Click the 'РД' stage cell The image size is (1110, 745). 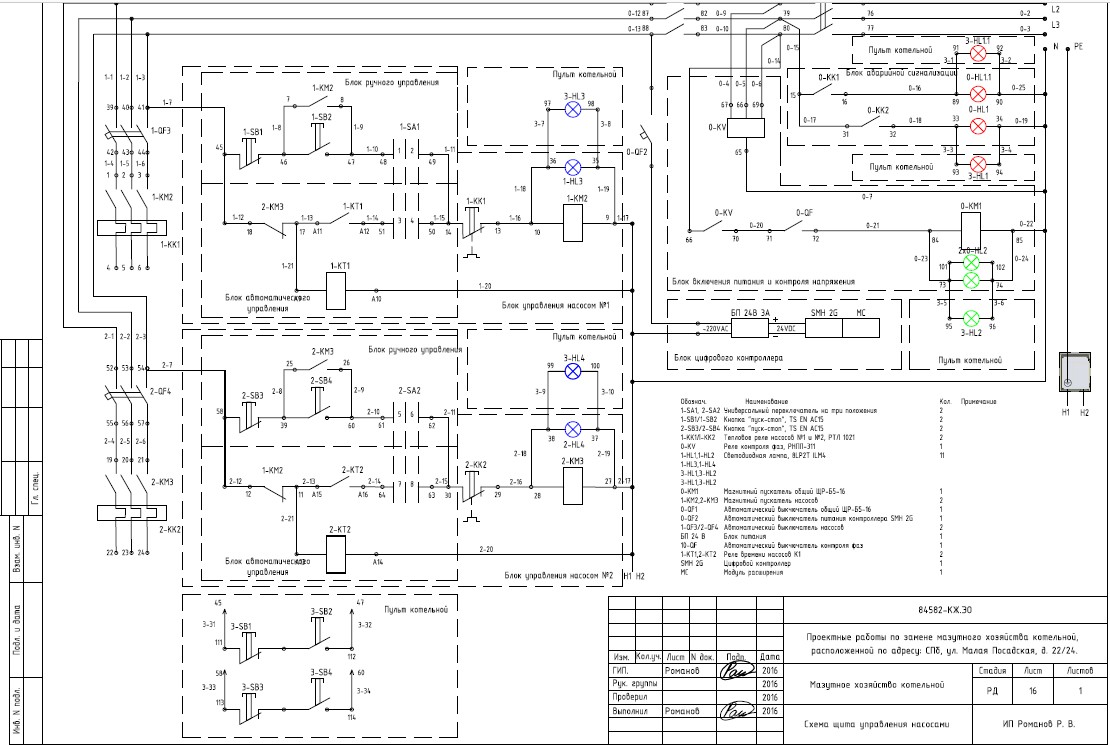992,690
